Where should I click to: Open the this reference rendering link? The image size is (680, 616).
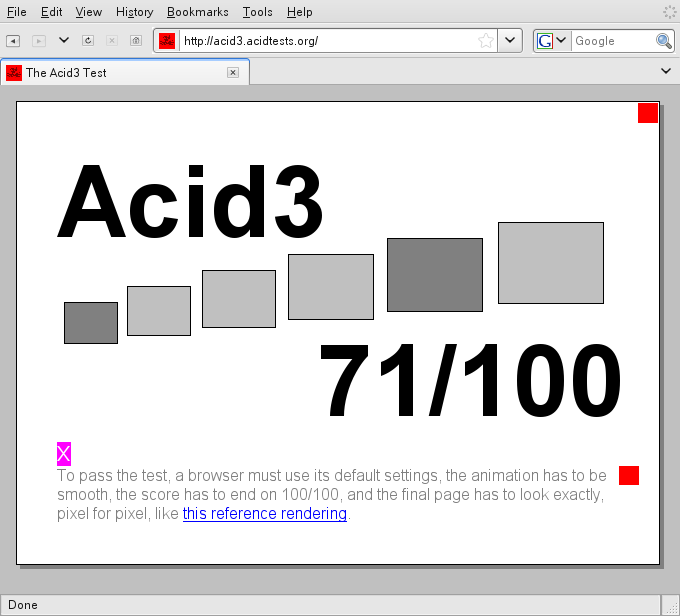click(265, 514)
